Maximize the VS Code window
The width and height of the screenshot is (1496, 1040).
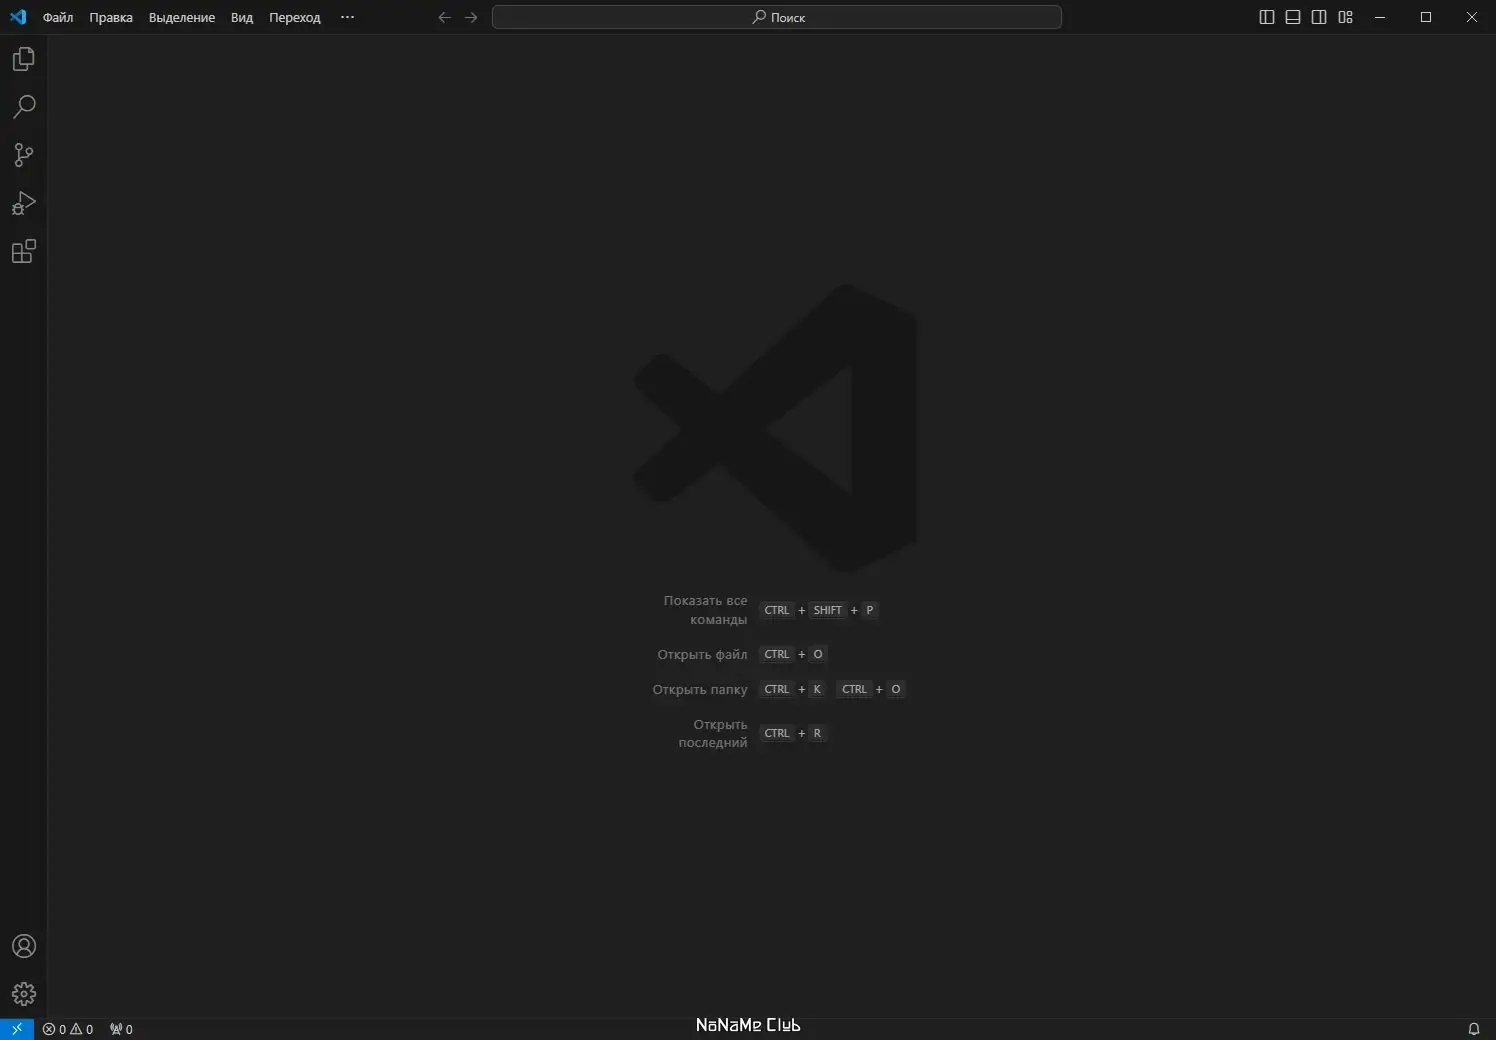(x=1426, y=17)
